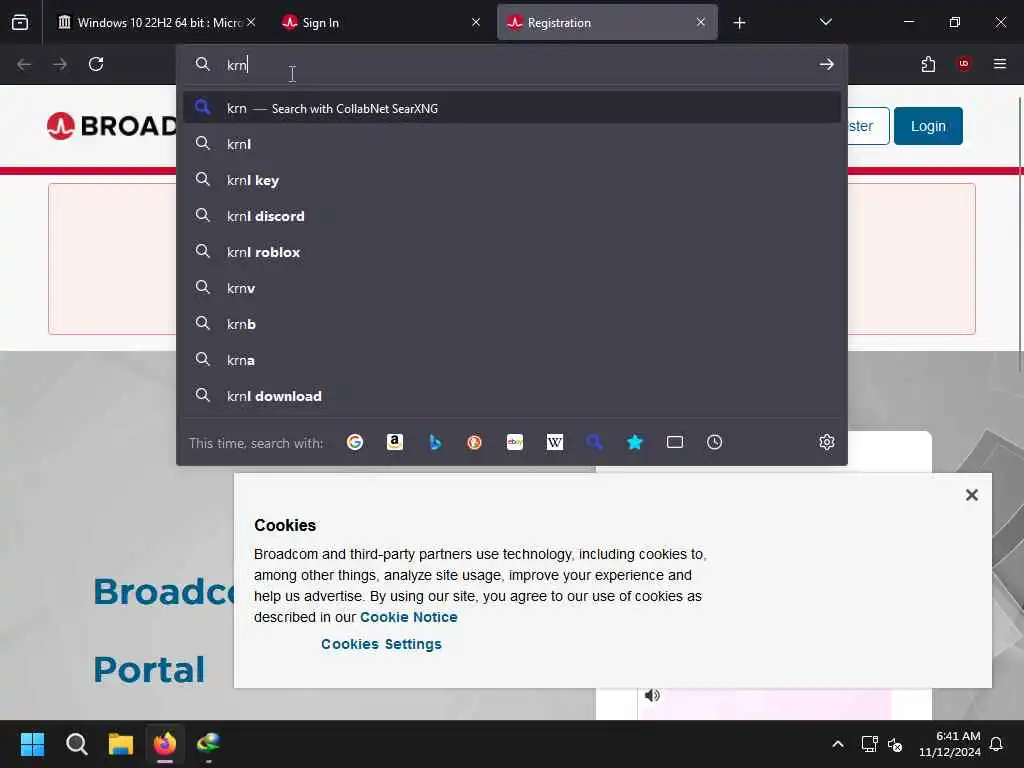Search this time with eBay
1024x768 pixels.
click(515, 442)
